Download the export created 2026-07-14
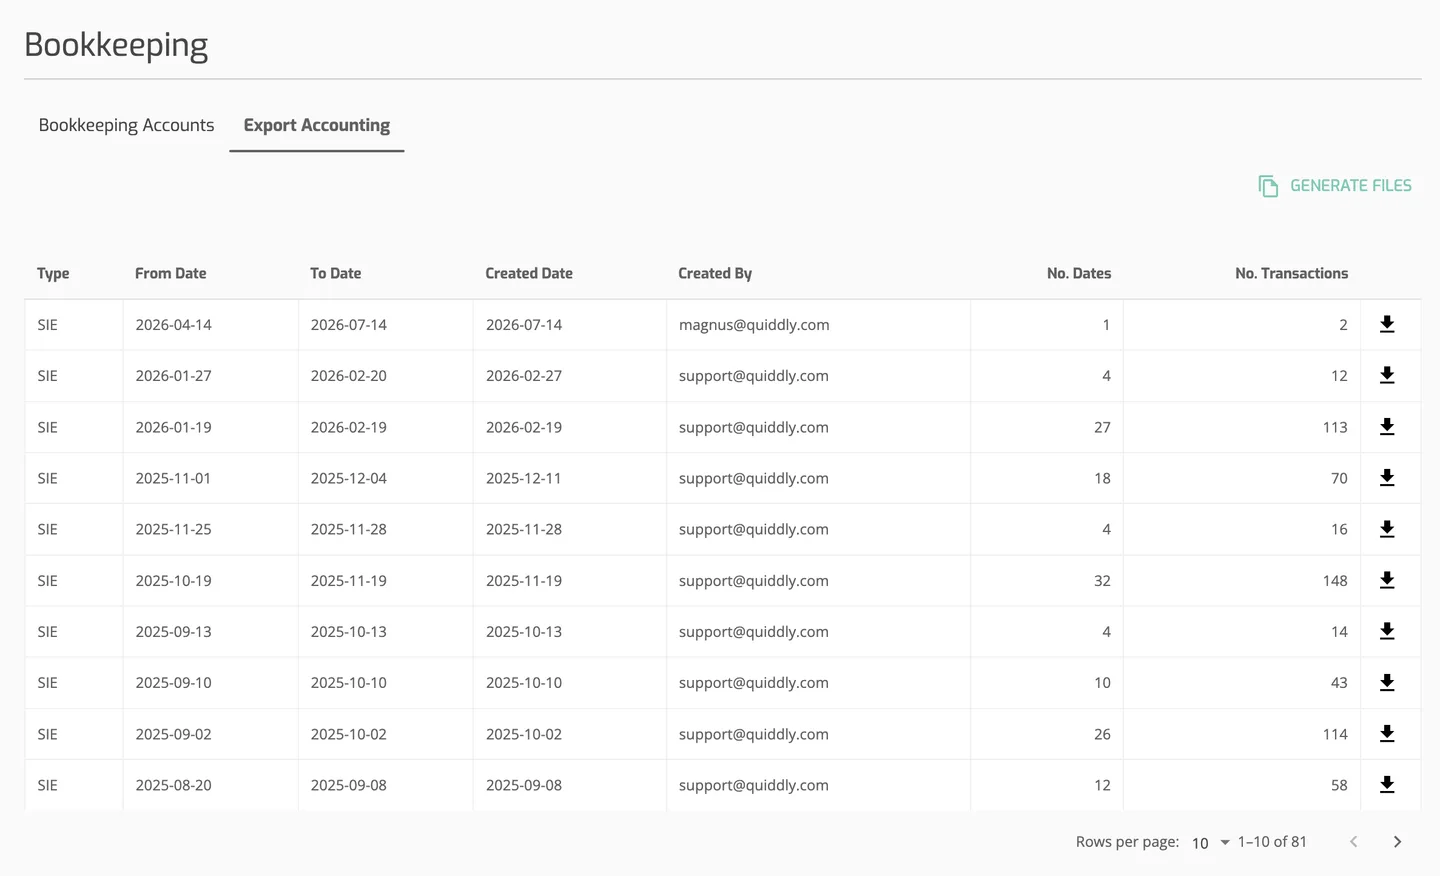Screen dimensions: 1440x876 [x=1387, y=324]
